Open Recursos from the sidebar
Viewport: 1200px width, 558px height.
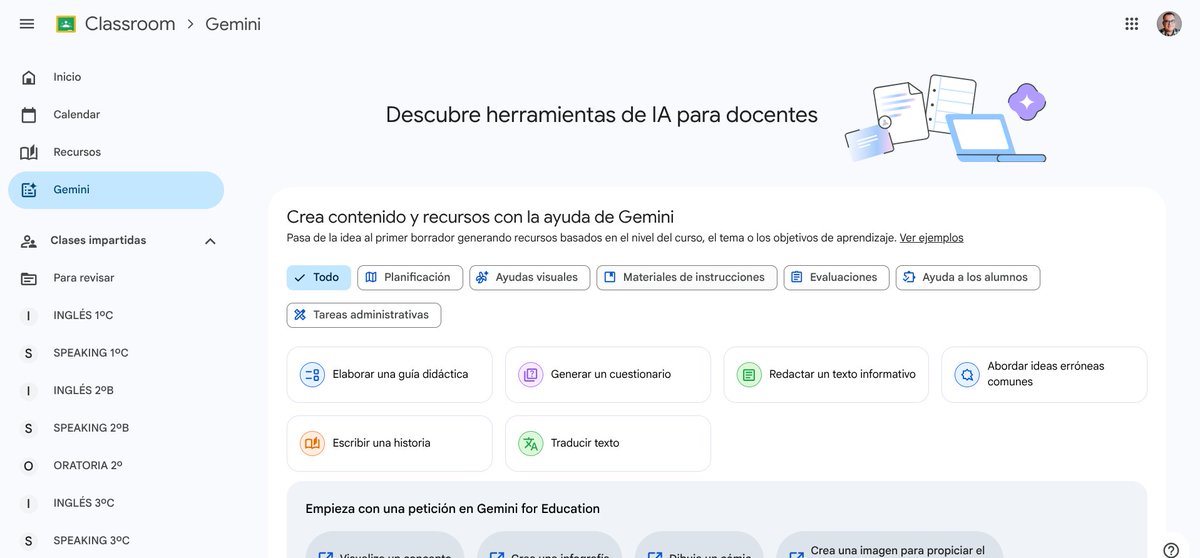(x=116, y=152)
